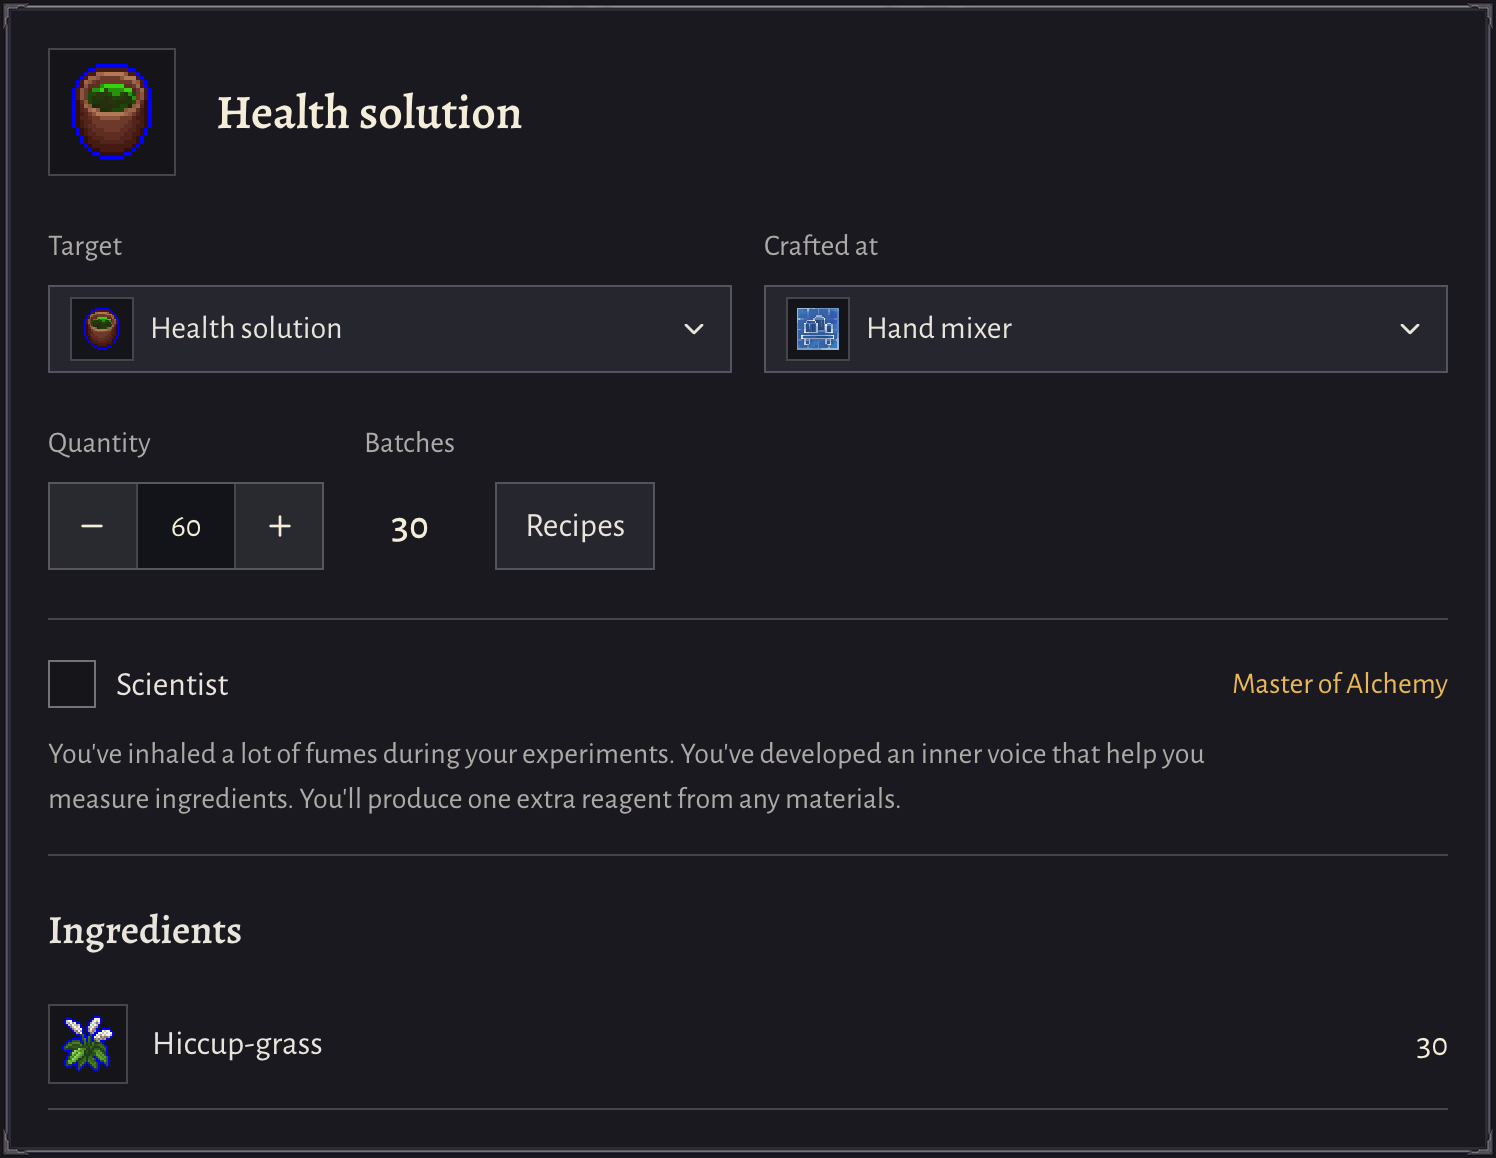Click the Crafted at label

click(821, 246)
